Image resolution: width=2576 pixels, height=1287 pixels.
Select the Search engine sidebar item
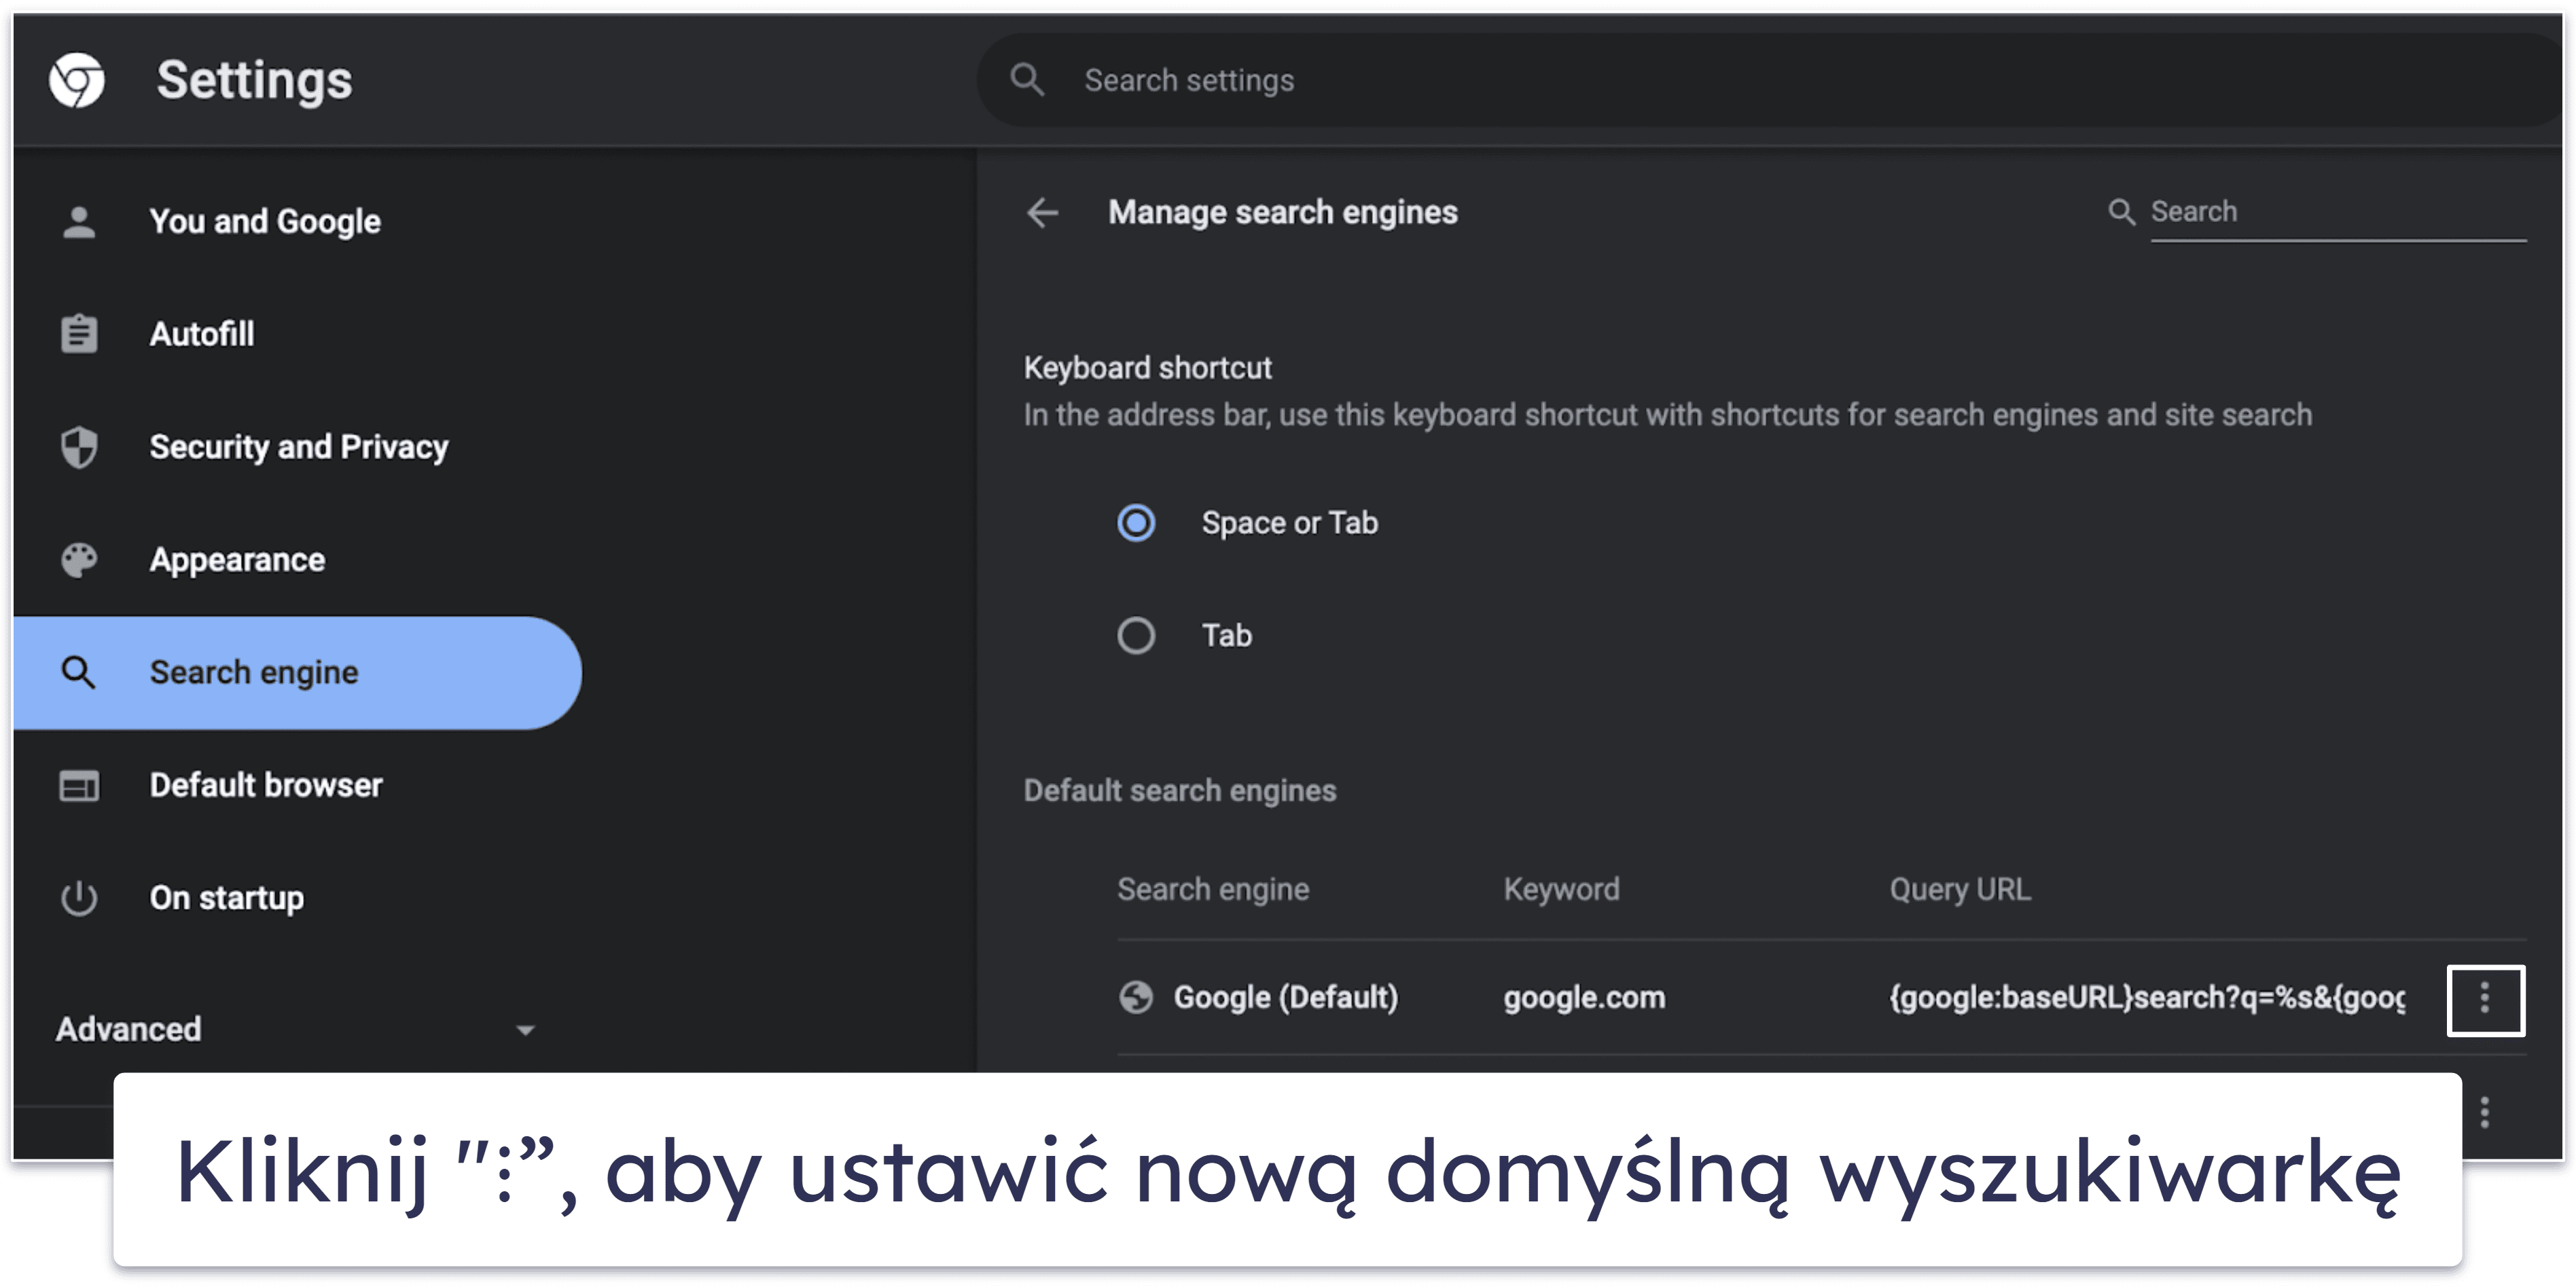298,673
